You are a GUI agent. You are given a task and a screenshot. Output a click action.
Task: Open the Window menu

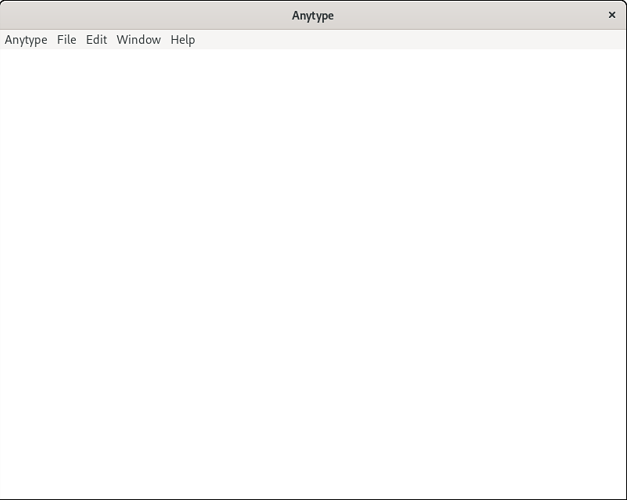coord(139,40)
